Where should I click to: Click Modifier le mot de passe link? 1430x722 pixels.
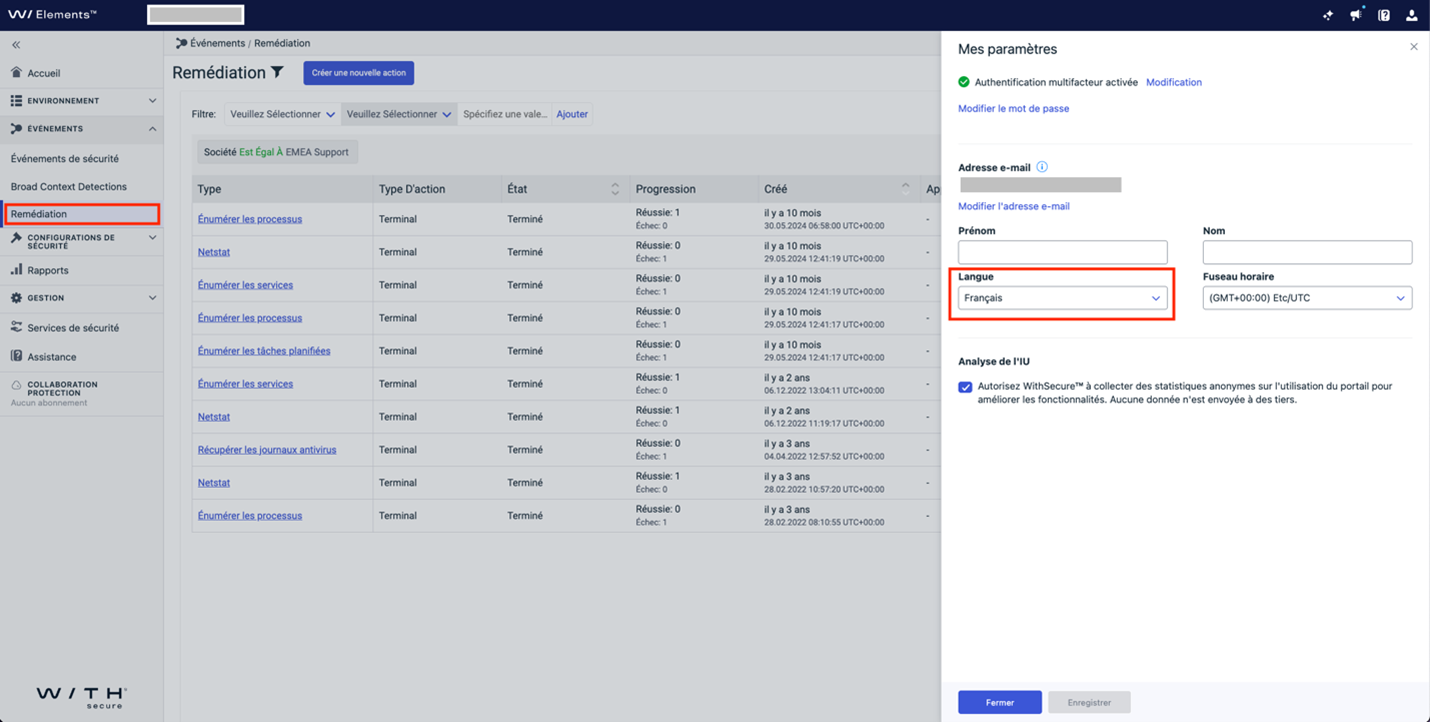point(1014,108)
